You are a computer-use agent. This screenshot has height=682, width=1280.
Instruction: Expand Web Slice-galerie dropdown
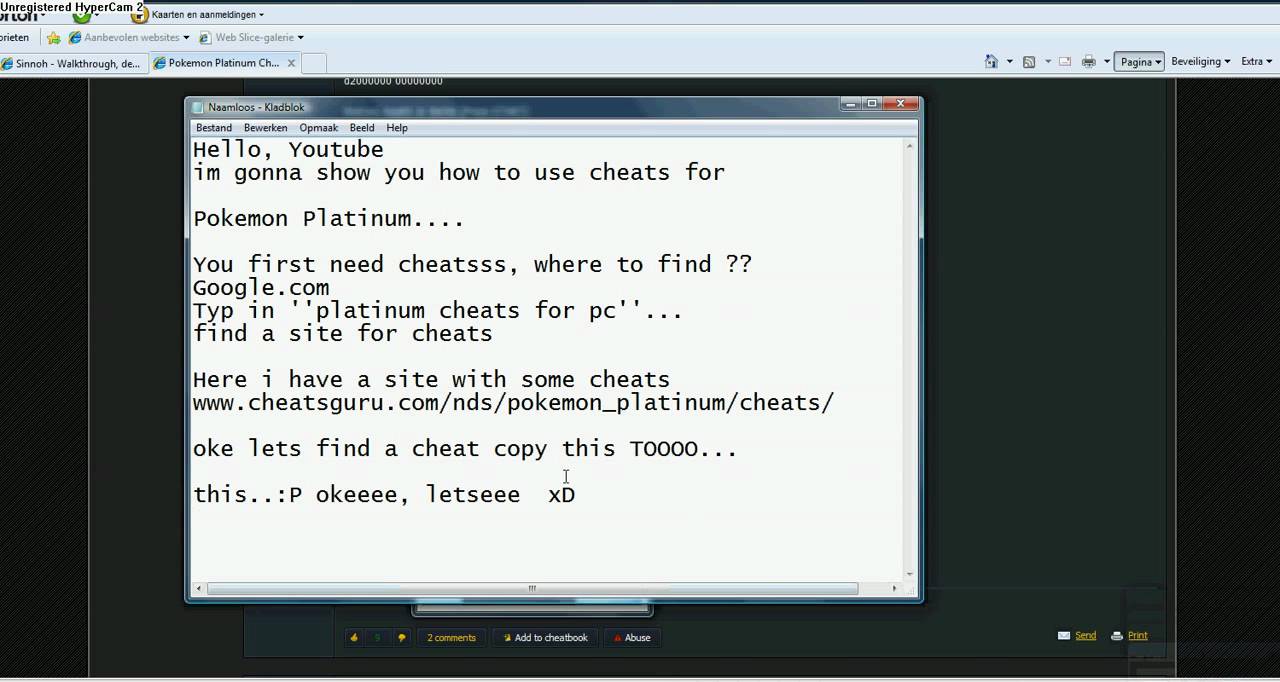pyautogui.click(x=300, y=38)
